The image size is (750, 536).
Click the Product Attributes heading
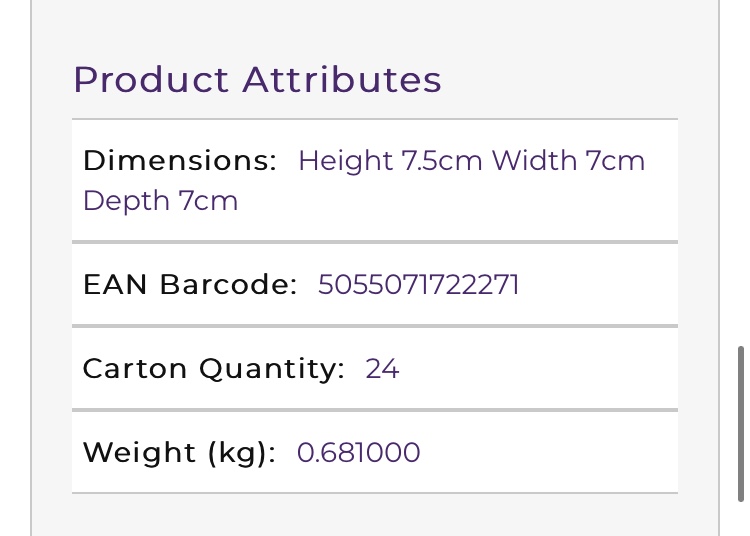[x=257, y=79]
